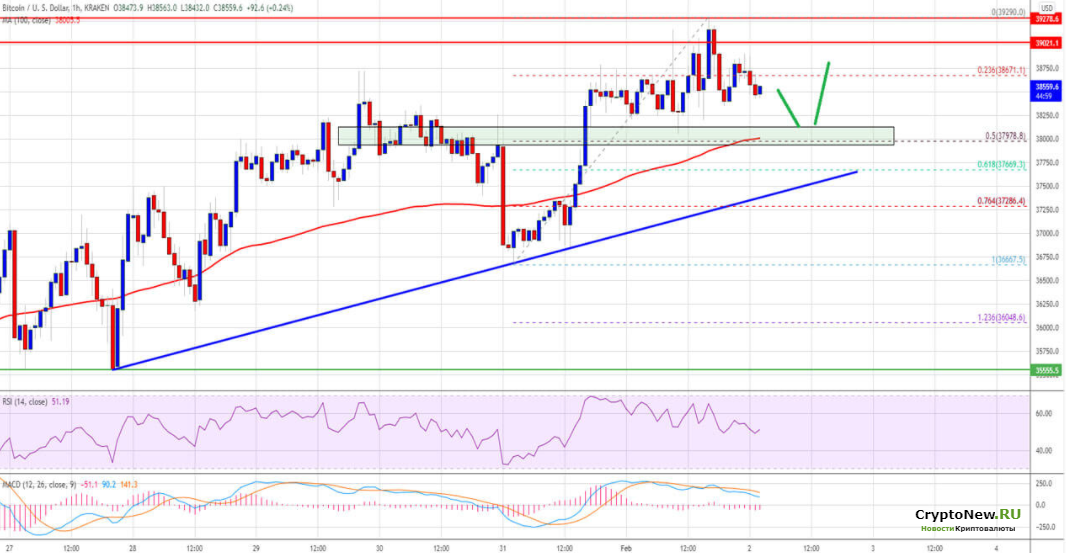Click date 28 on the time axis
1066x553 pixels.
133,548
